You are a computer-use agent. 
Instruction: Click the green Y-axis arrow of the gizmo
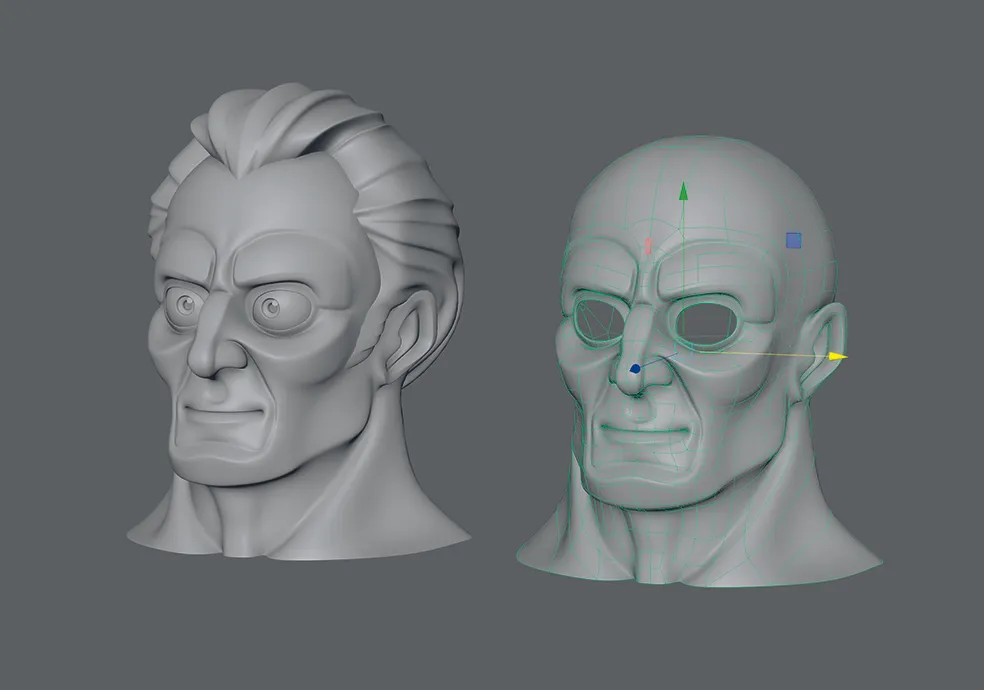click(x=683, y=191)
